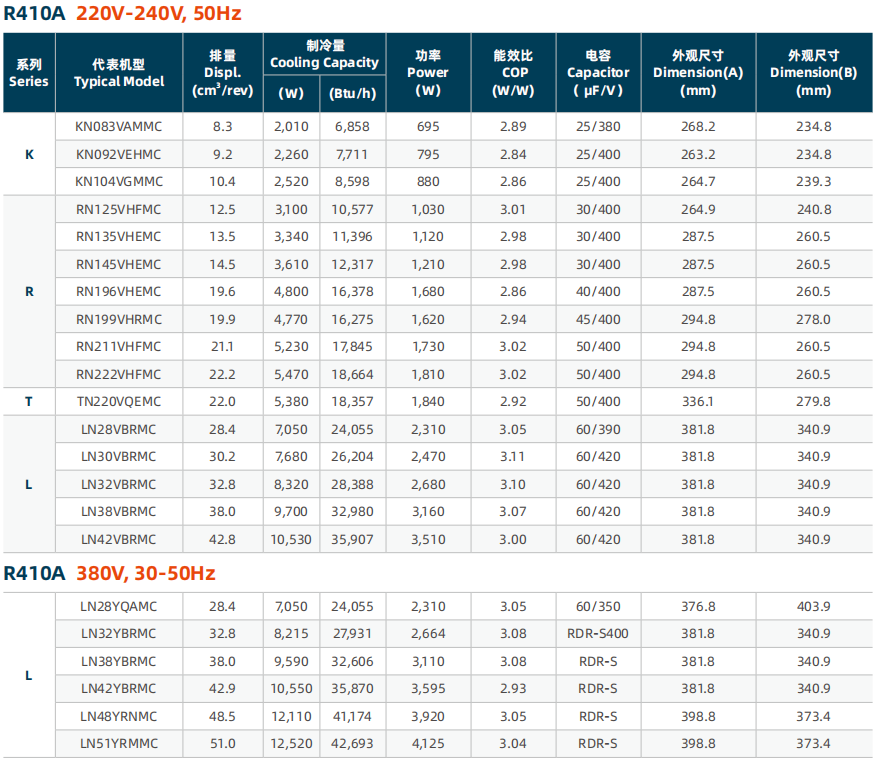Screen dimensions: 875x758
Task: Select the RN199VHRMC model cell
Action: [119, 320]
